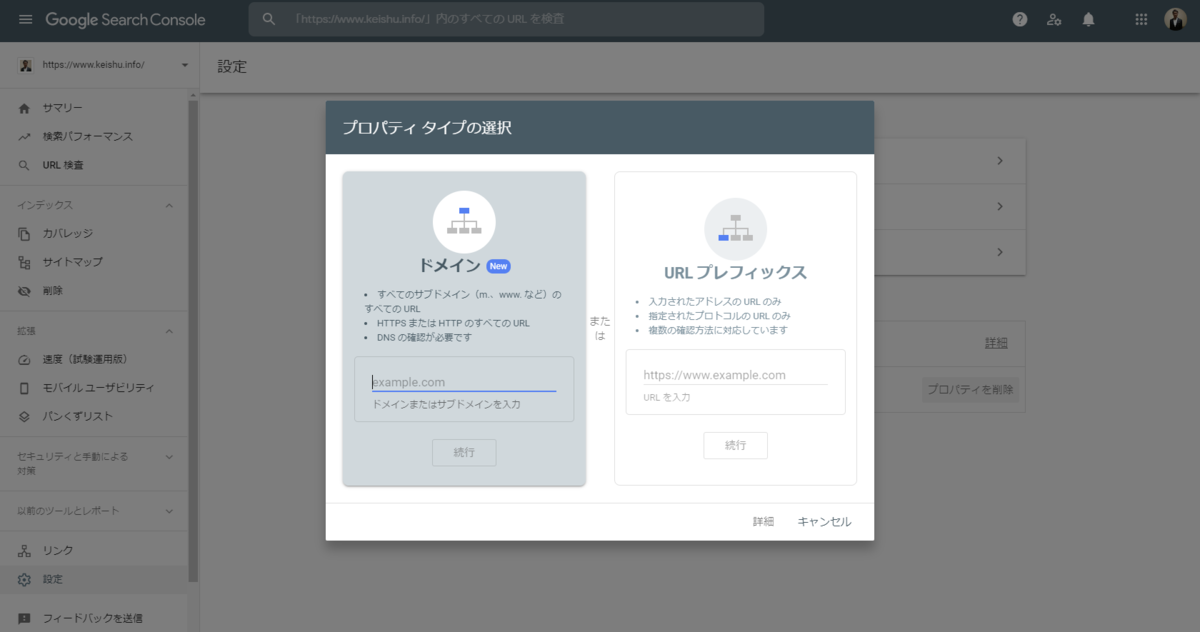Click the feedback icon beside フィードバックを送信
This screenshot has height=632, width=1200.
pos(25,618)
